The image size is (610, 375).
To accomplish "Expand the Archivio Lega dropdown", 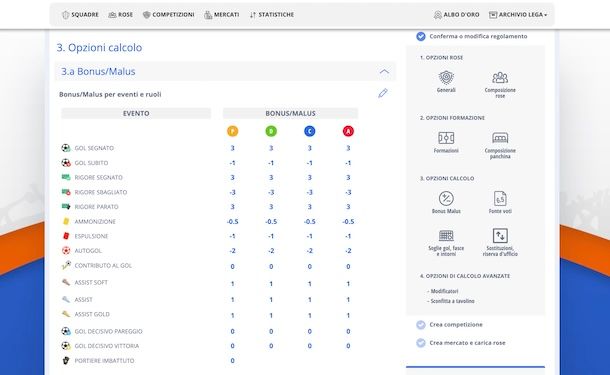I will [x=518, y=15].
